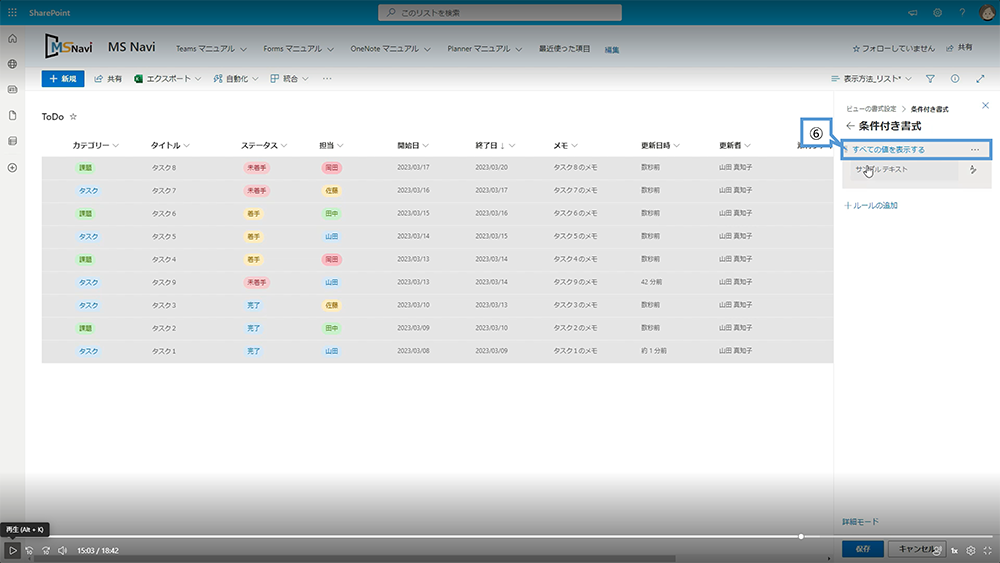Expand list to full page view icon
The image size is (1000, 563).
coord(980,79)
